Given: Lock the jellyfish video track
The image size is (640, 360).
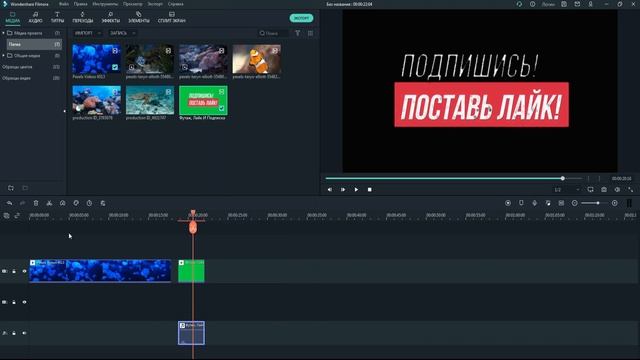Looking at the screenshot, I should pos(14,271).
